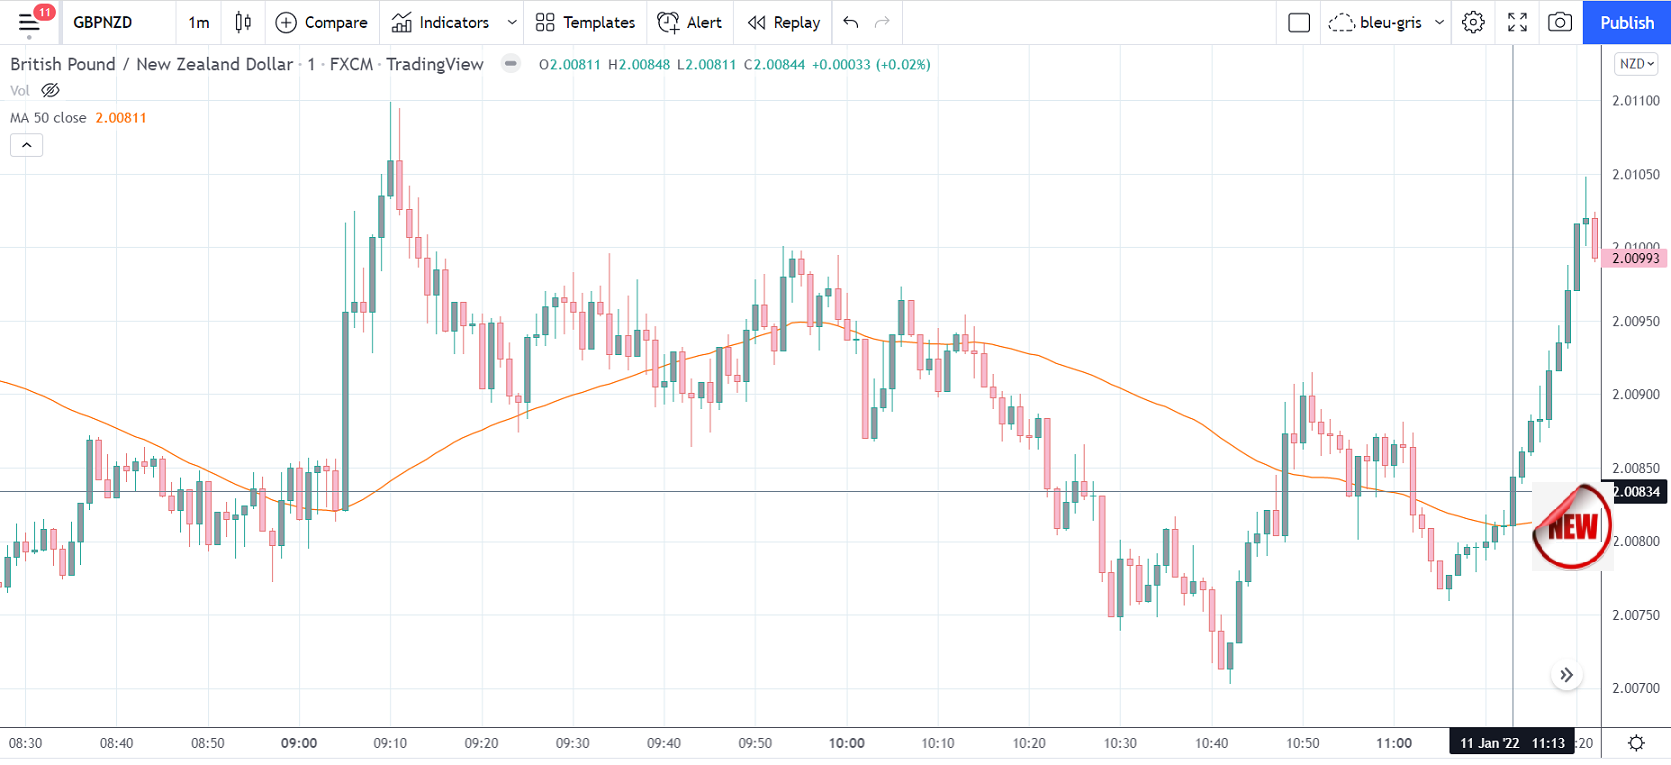
Task: Open the NZD currency dropdown
Action: pyautogui.click(x=1637, y=64)
